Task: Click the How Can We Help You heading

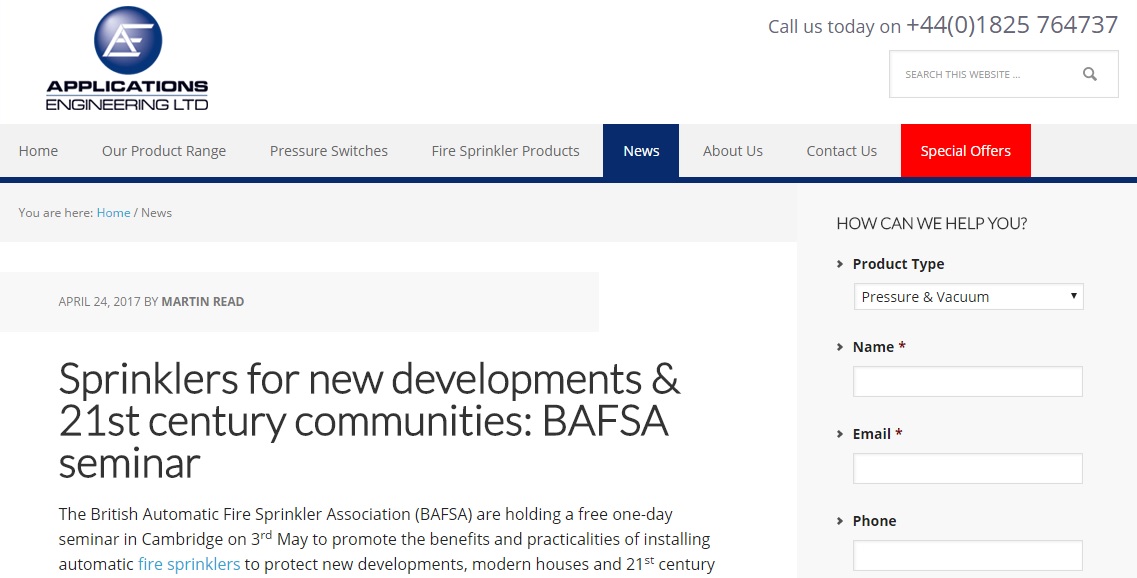Action: point(931,223)
